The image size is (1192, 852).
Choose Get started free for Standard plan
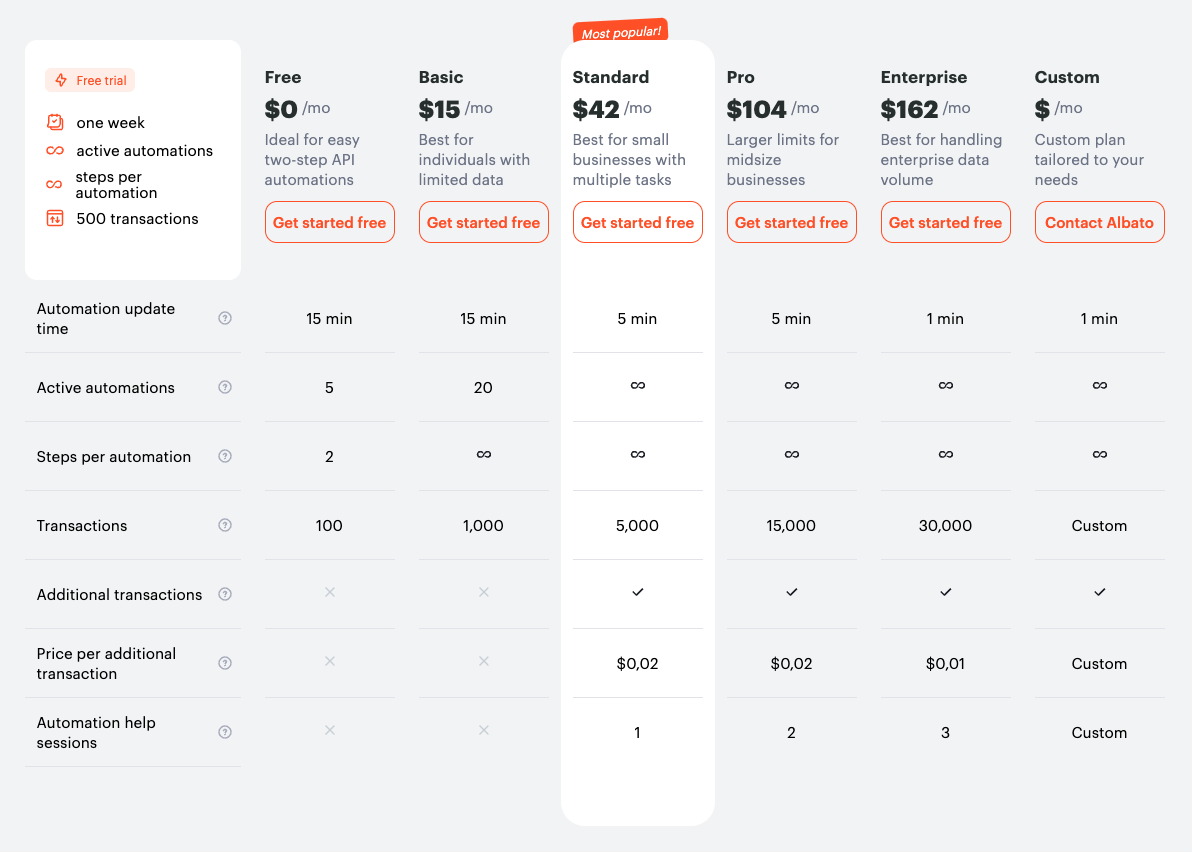[637, 222]
